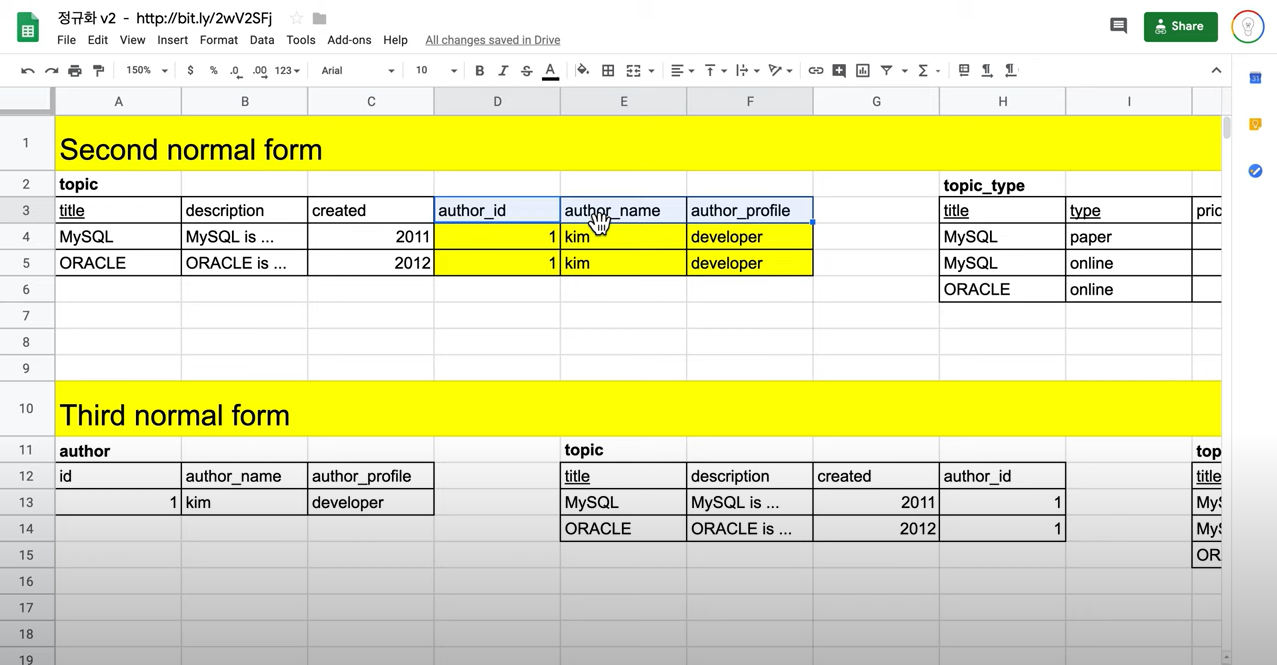The height and width of the screenshot is (665, 1277).
Task: Open the File menu
Action: click(66, 40)
